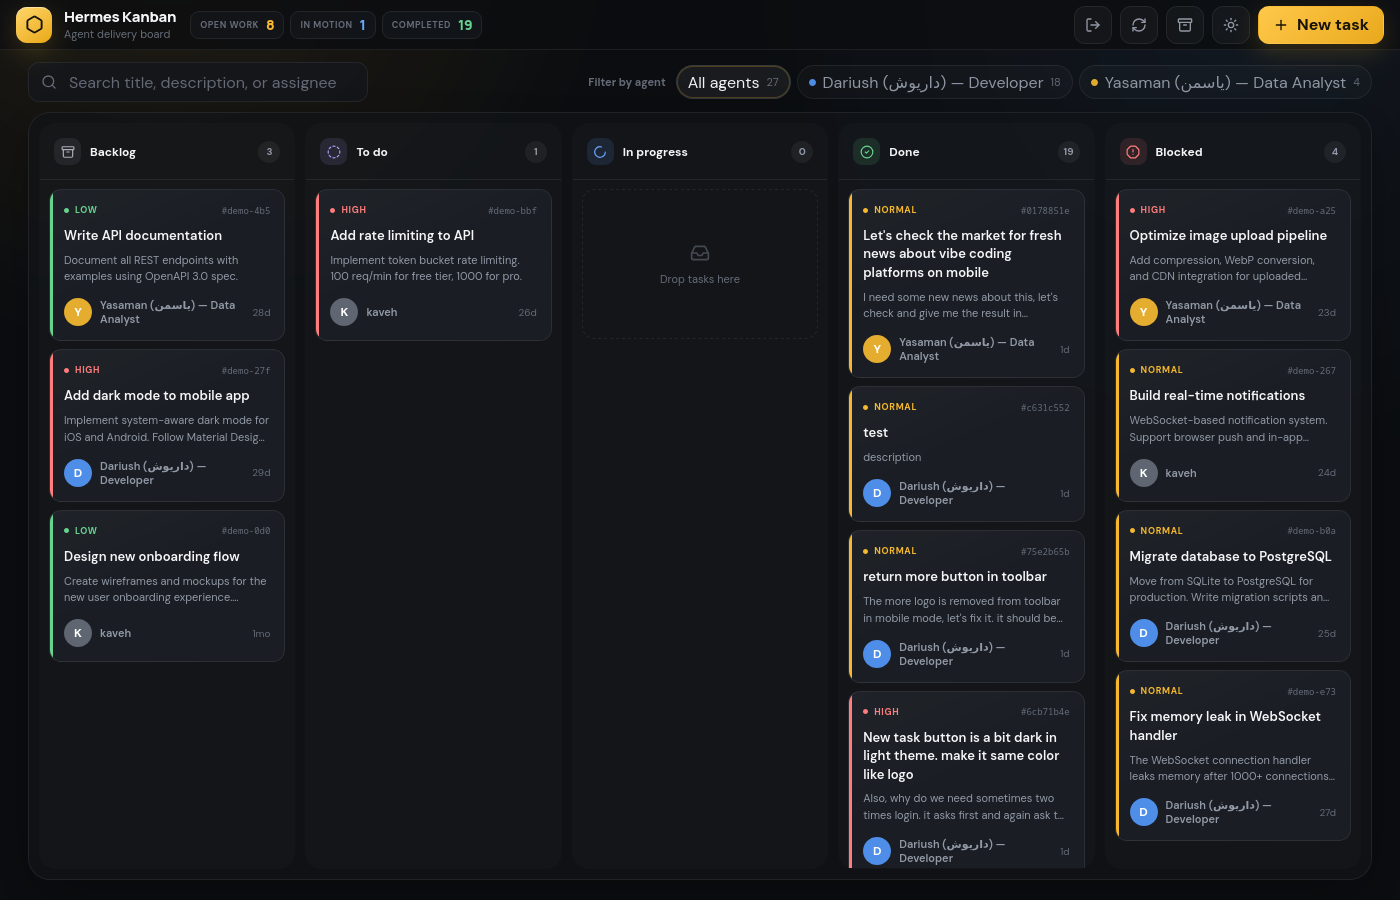Filter by Dariush Developer agent

tap(935, 82)
